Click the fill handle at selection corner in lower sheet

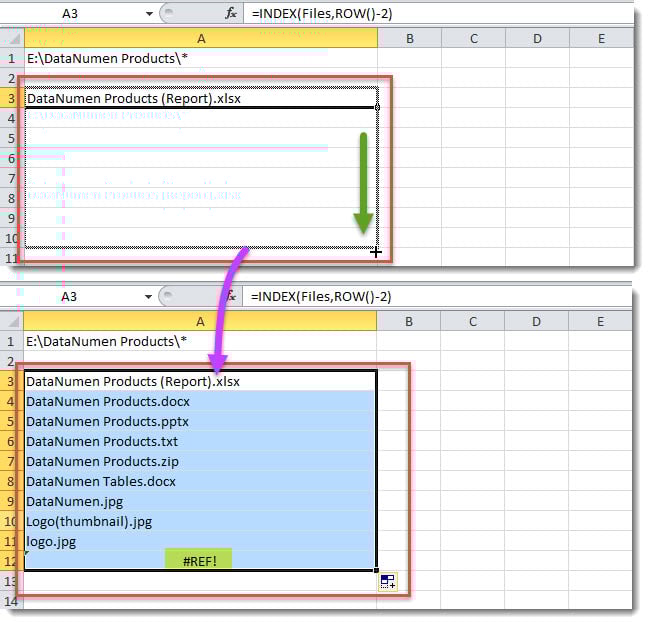(x=376, y=570)
